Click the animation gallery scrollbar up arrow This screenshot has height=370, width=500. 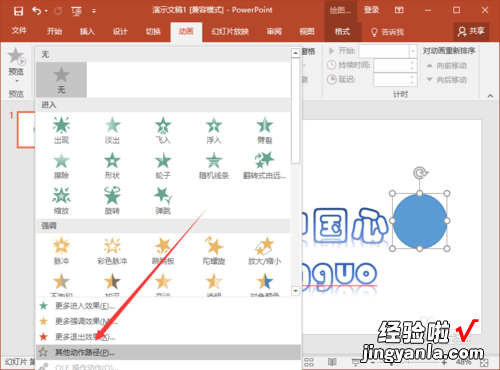[x=295, y=53]
